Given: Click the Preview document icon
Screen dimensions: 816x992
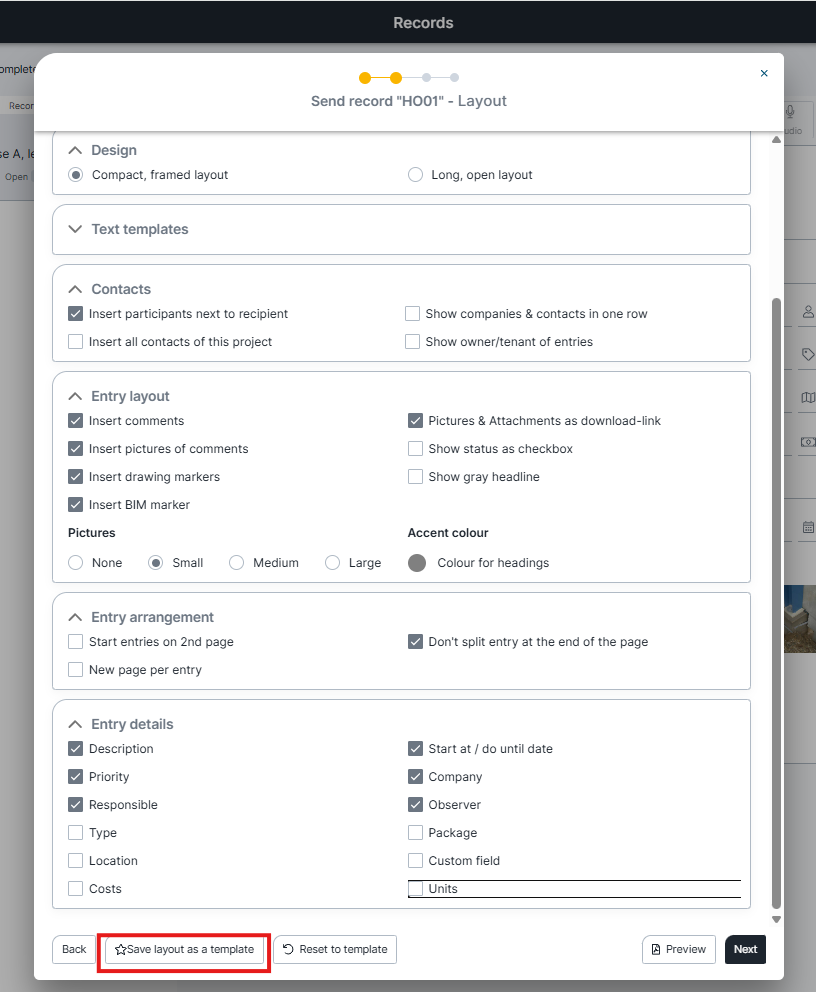Looking at the screenshot, I should tap(656, 950).
